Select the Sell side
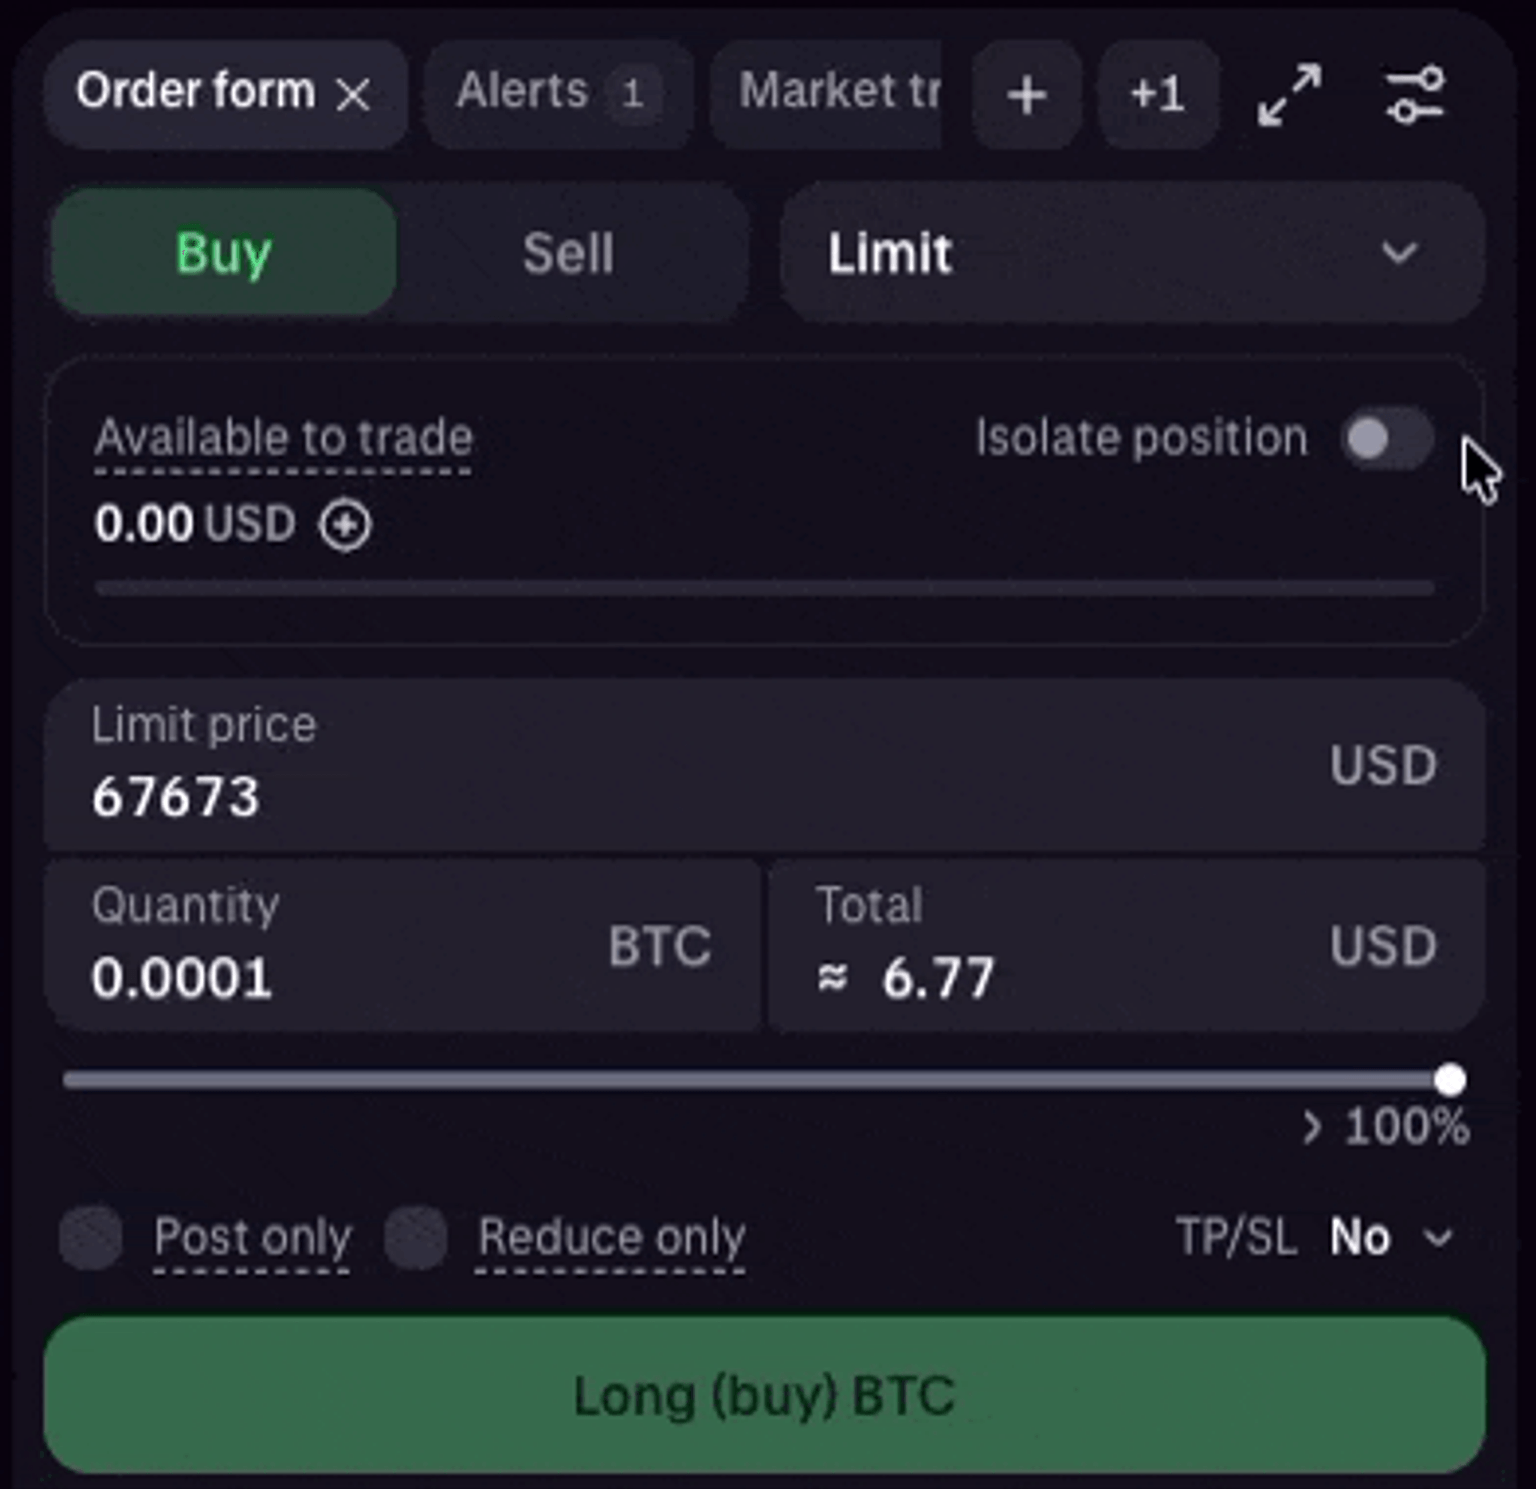Viewport: 1536px width, 1489px height. (568, 252)
